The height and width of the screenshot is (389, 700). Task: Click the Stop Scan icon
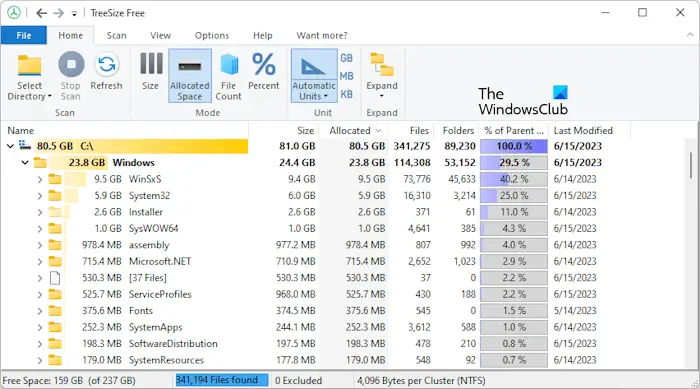tap(71, 64)
